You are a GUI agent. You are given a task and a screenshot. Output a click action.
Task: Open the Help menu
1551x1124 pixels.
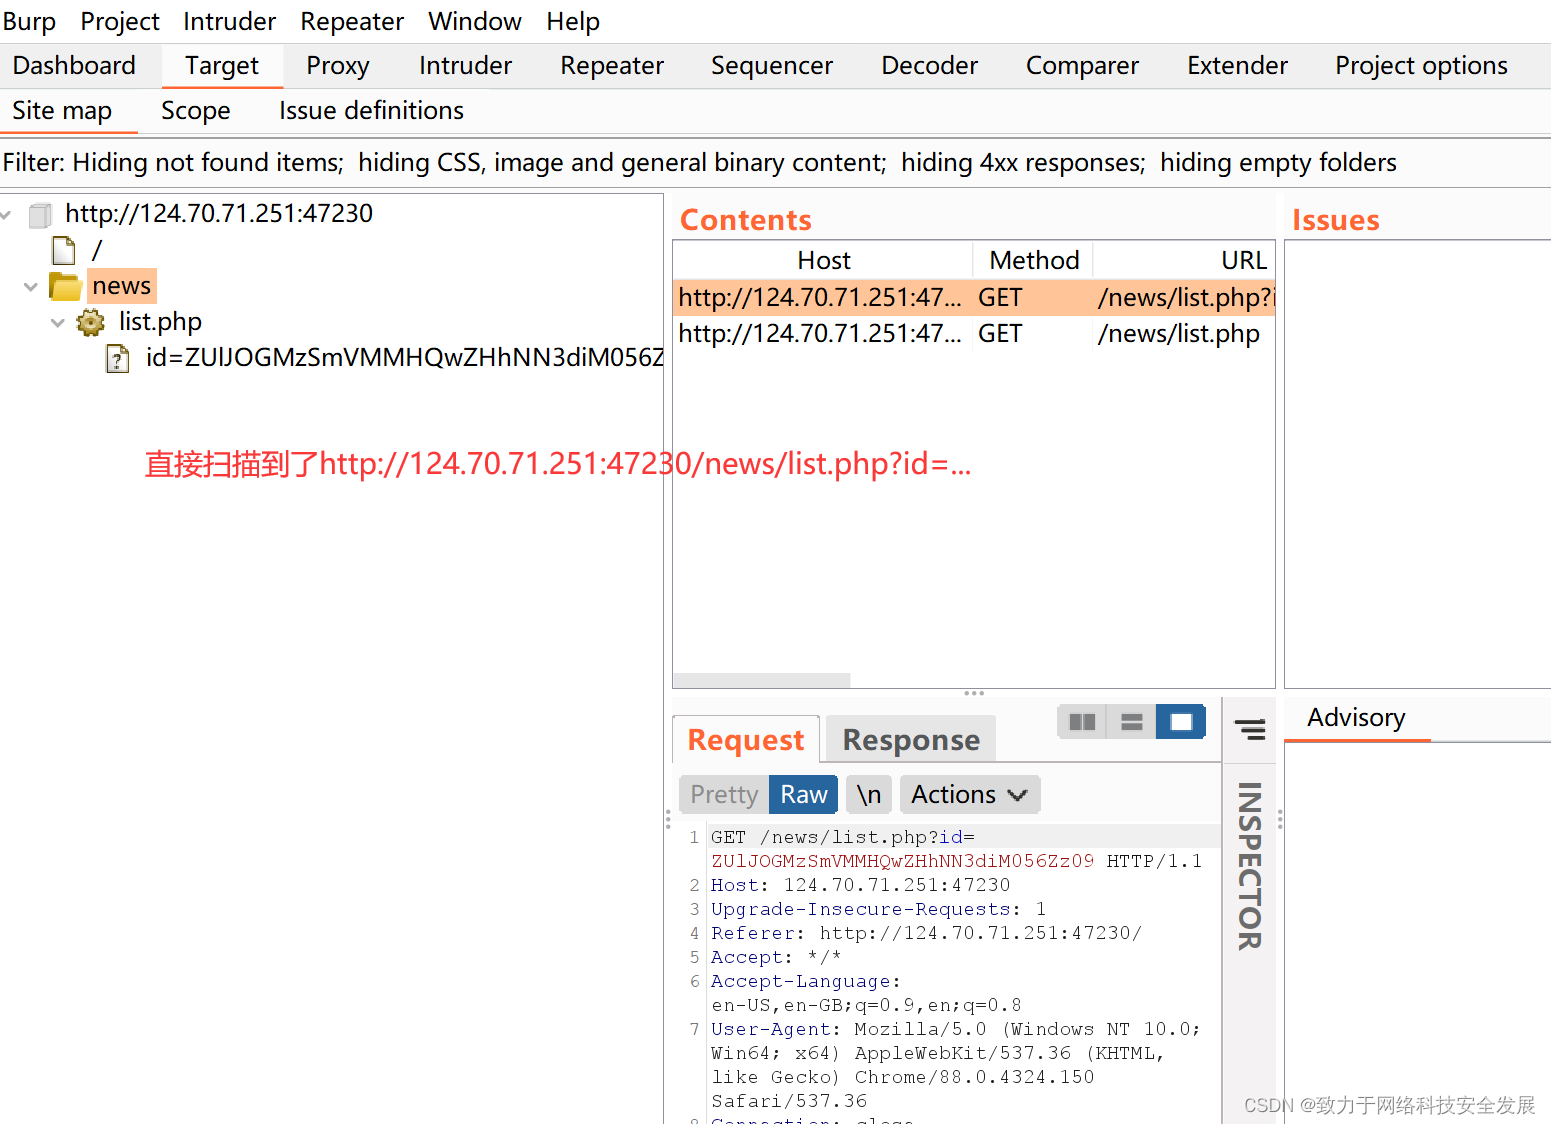tap(573, 21)
